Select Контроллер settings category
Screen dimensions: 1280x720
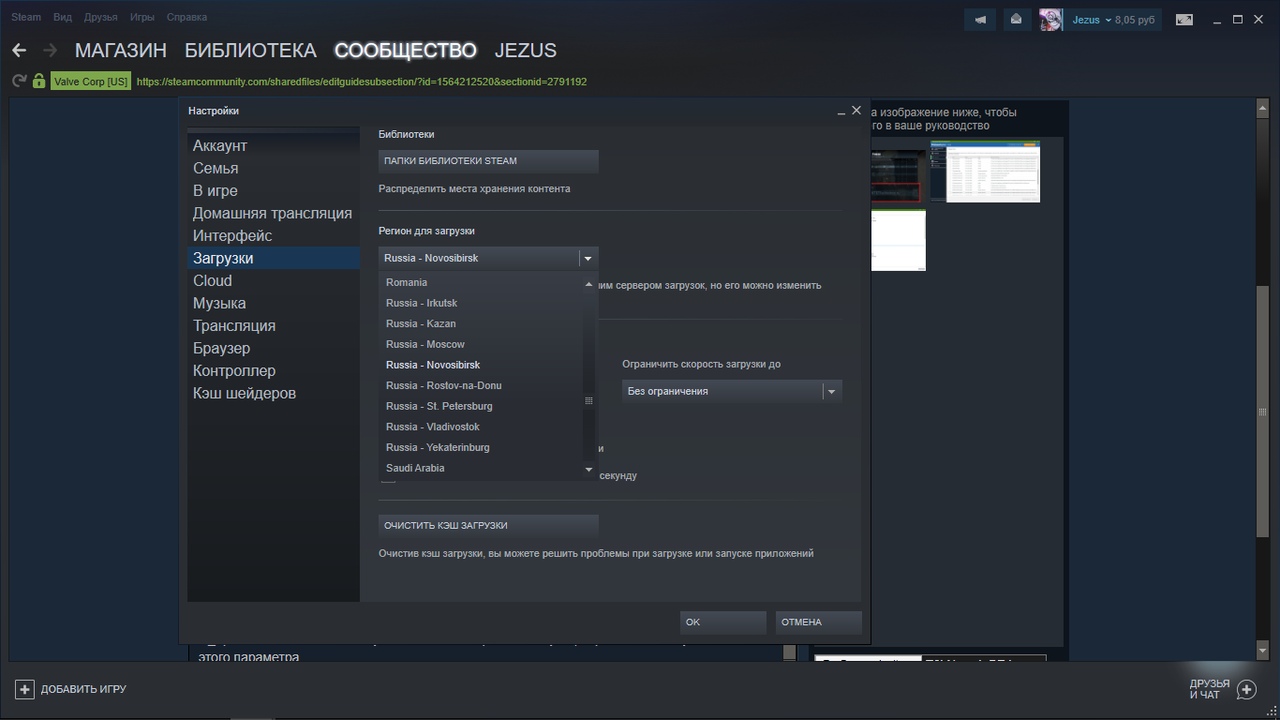pyautogui.click(x=273, y=371)
